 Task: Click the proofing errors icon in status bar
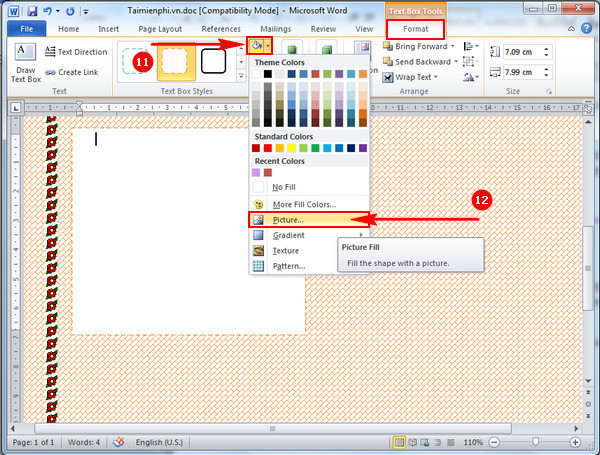[x=119, y=441]
